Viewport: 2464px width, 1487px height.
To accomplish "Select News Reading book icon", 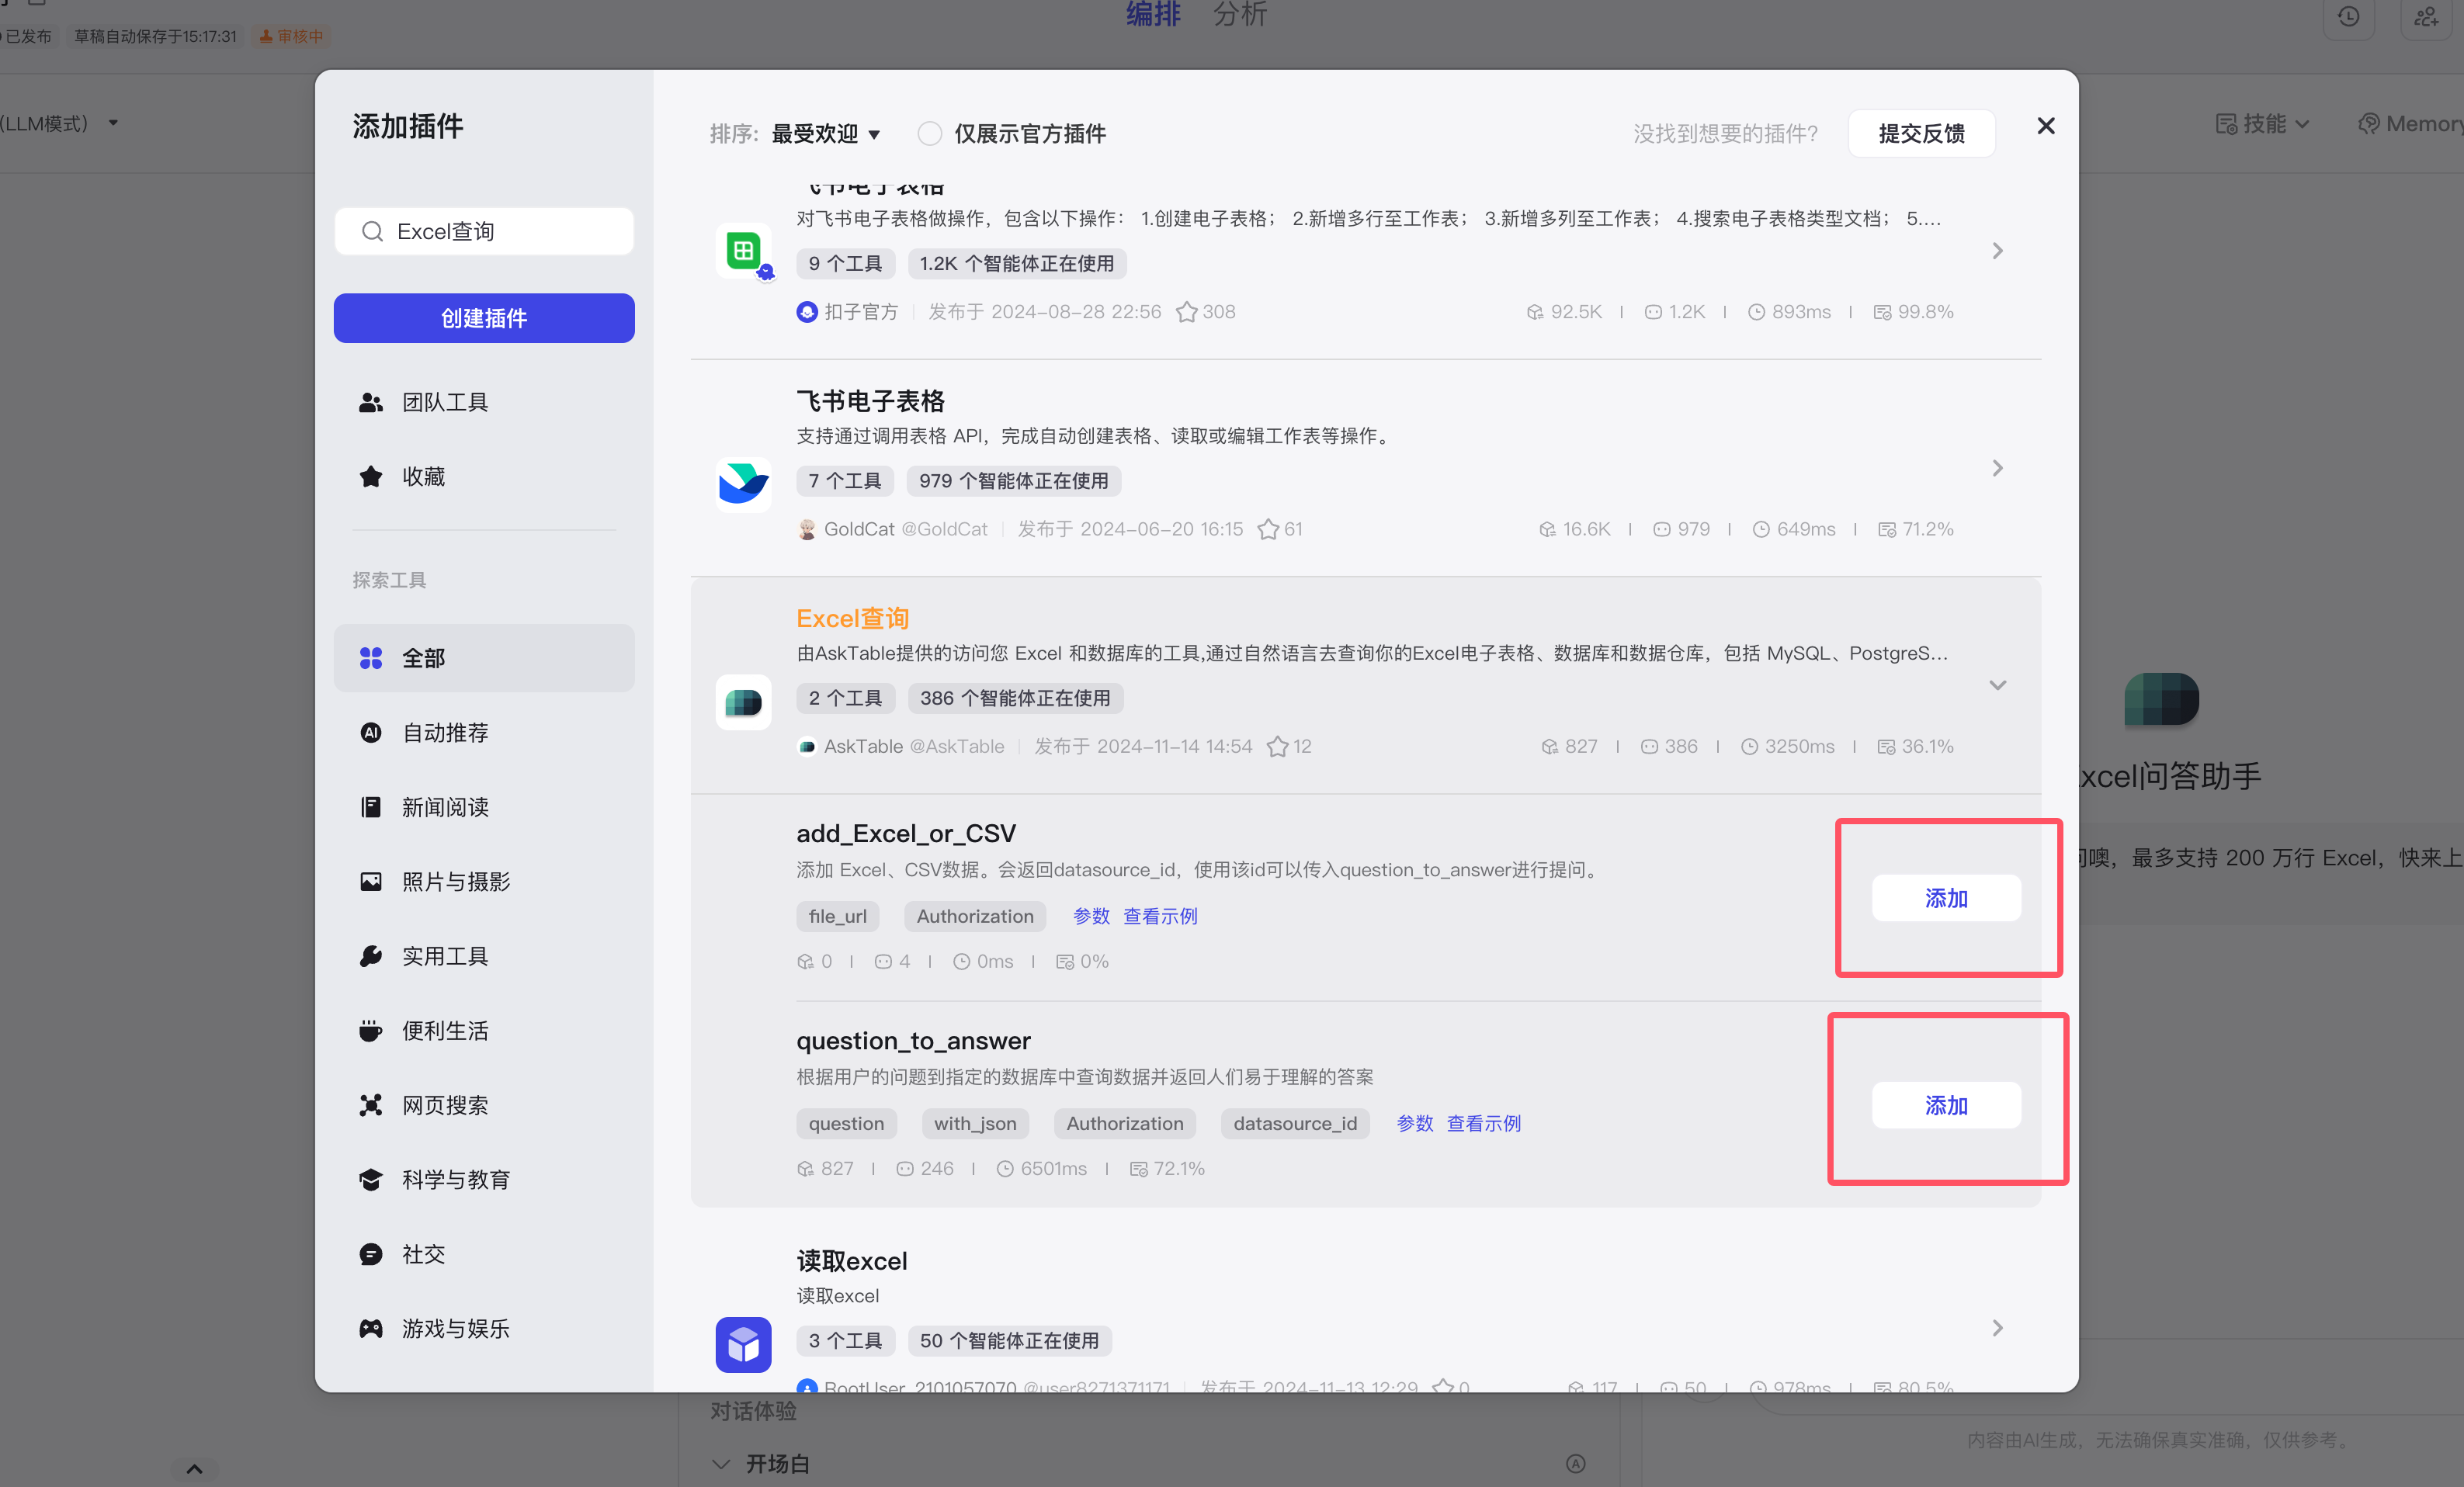I will [371, 807].
